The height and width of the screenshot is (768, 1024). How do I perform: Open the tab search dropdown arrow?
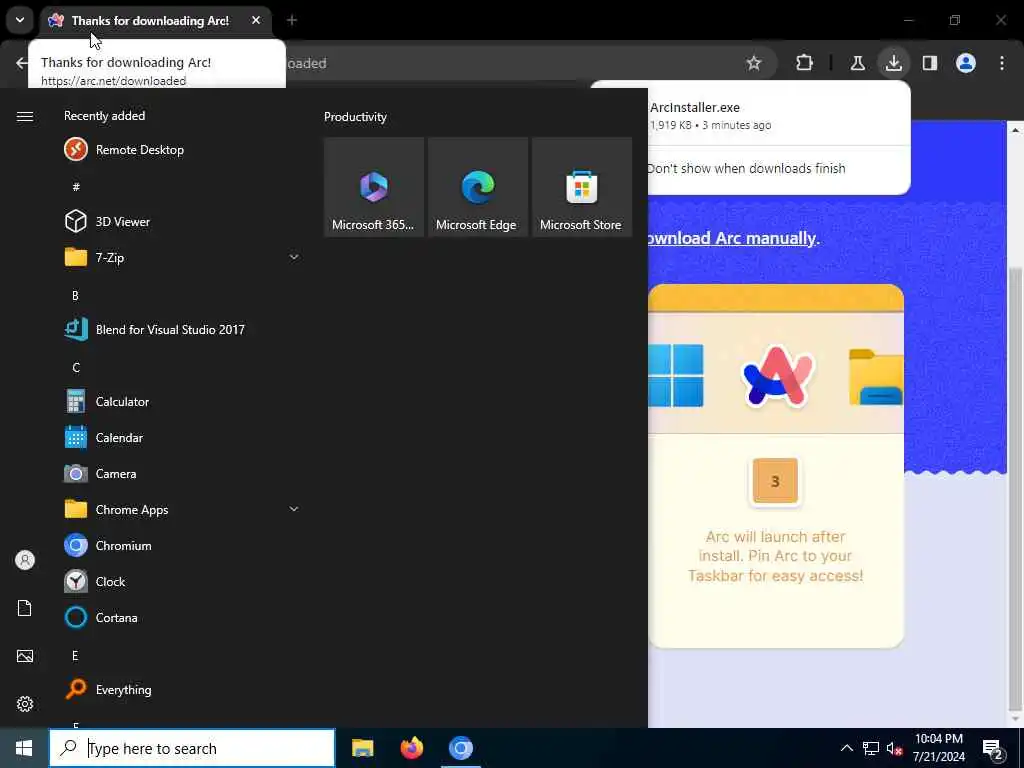(20, 20)
